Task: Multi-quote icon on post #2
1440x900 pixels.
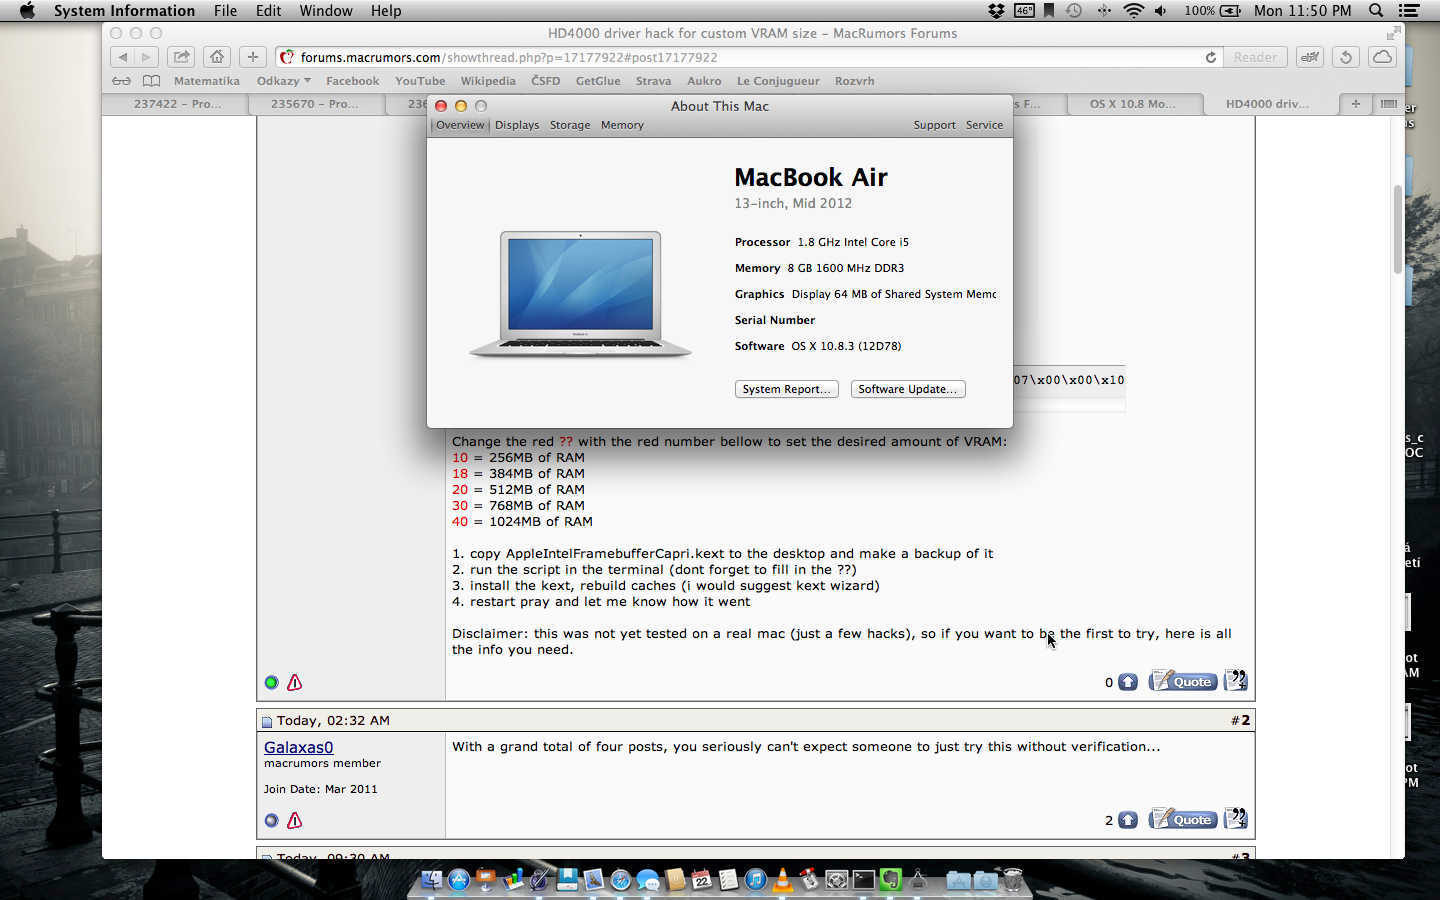Action: click(x=1235, y=819)
